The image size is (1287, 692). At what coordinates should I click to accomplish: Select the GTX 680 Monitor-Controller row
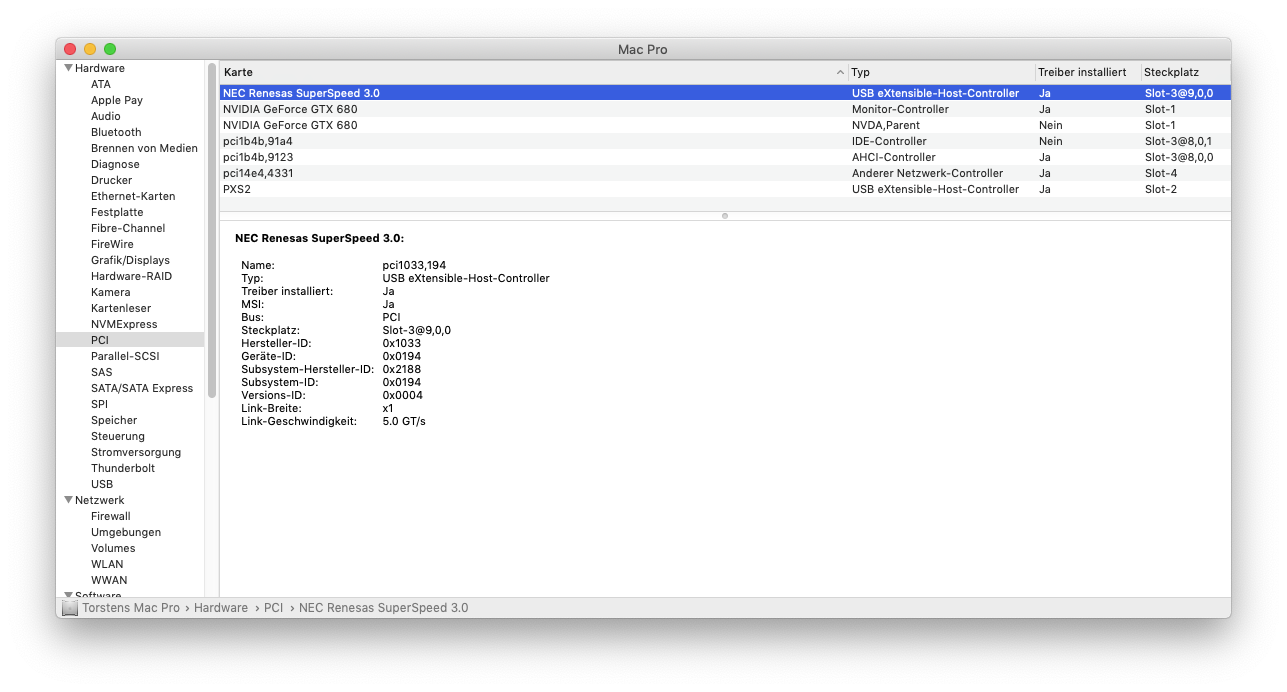(725, 109)
